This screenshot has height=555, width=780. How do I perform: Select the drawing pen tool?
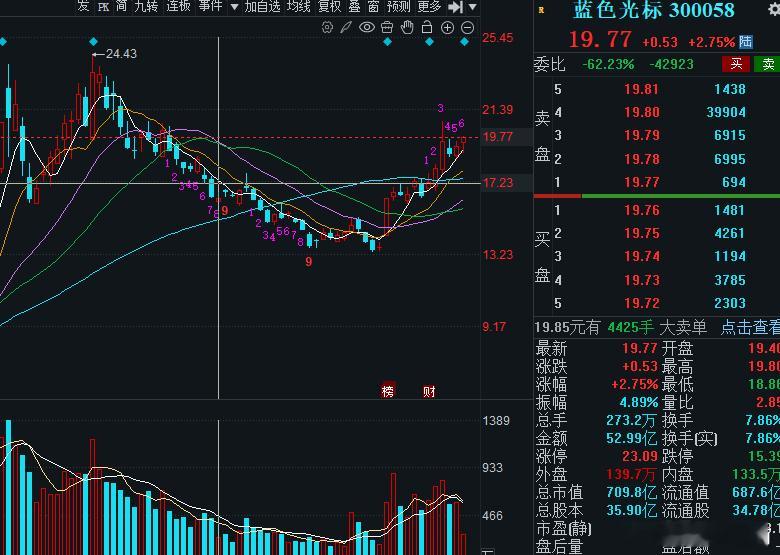[346, 28]
